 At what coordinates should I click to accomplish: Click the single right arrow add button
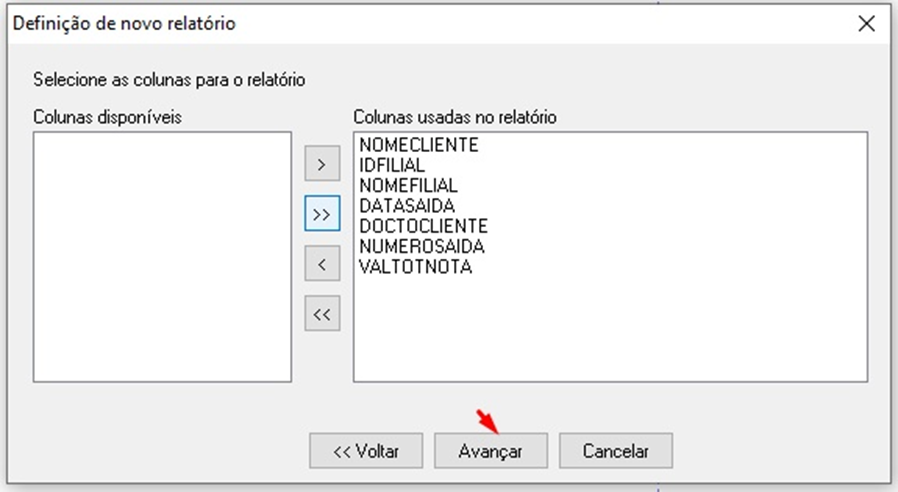point(322,163)
